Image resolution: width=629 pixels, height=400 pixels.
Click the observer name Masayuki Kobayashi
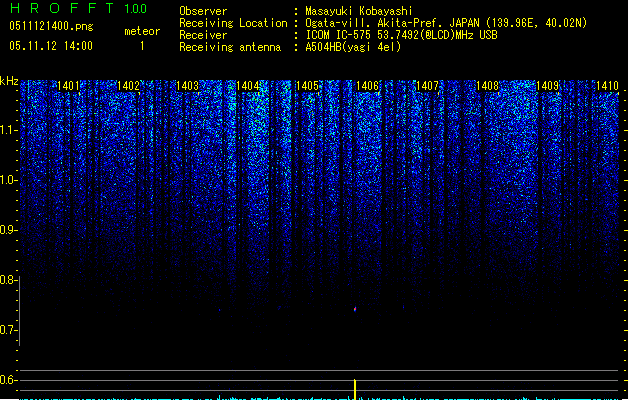359,11
